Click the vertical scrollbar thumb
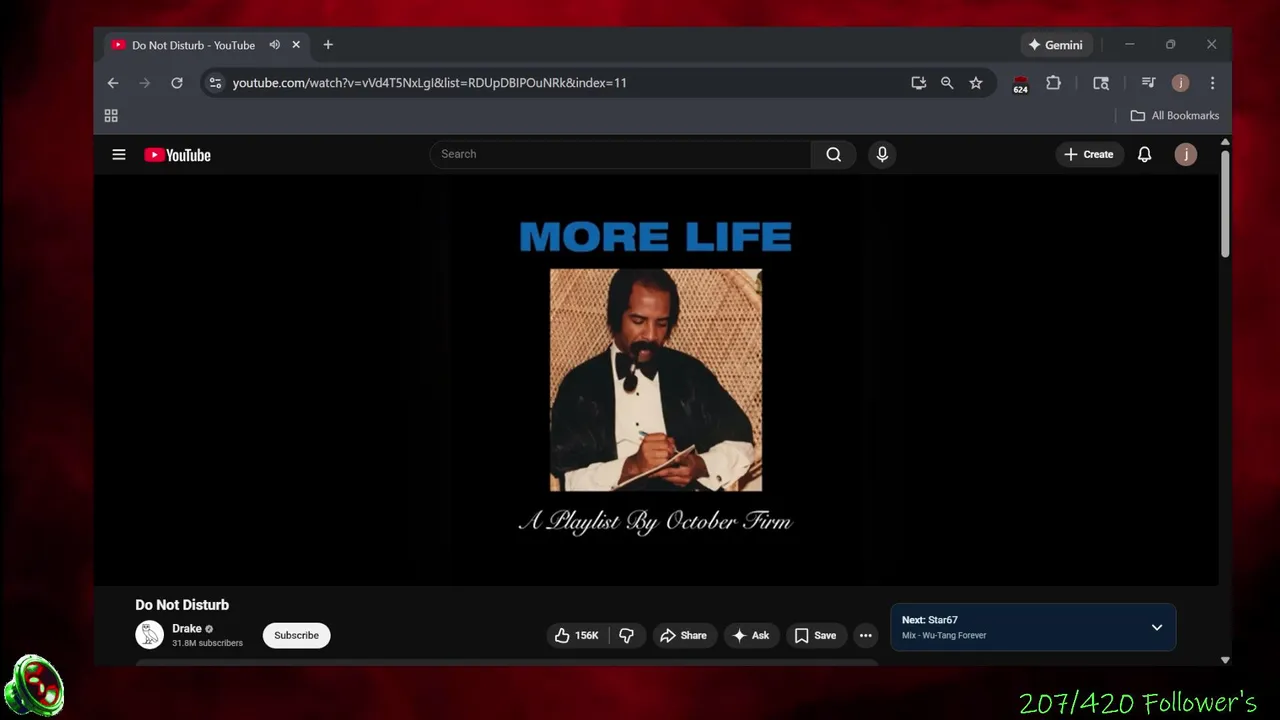This screenshot has width=1280, height=720. 1225,205
